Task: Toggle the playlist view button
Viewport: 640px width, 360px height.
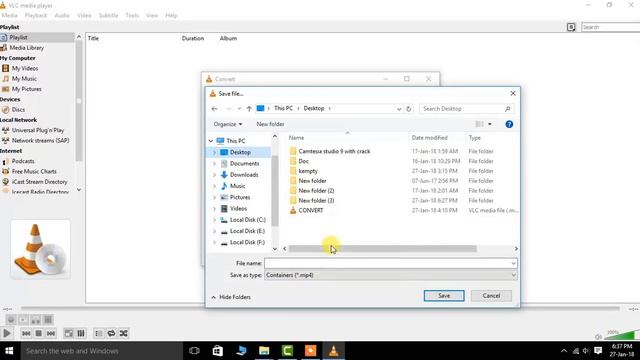Action: pos(99,333)
